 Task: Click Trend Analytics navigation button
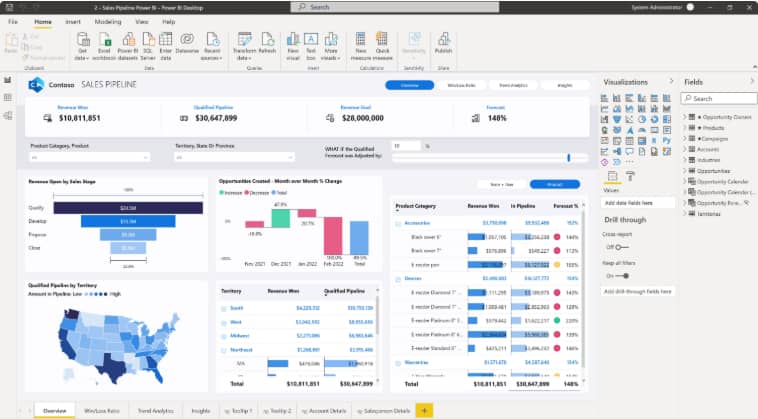tap(513, 85)
